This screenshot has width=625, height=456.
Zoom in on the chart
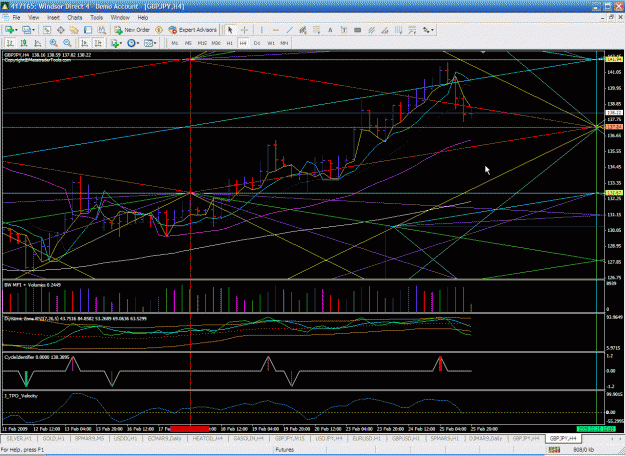click(53, 43)
